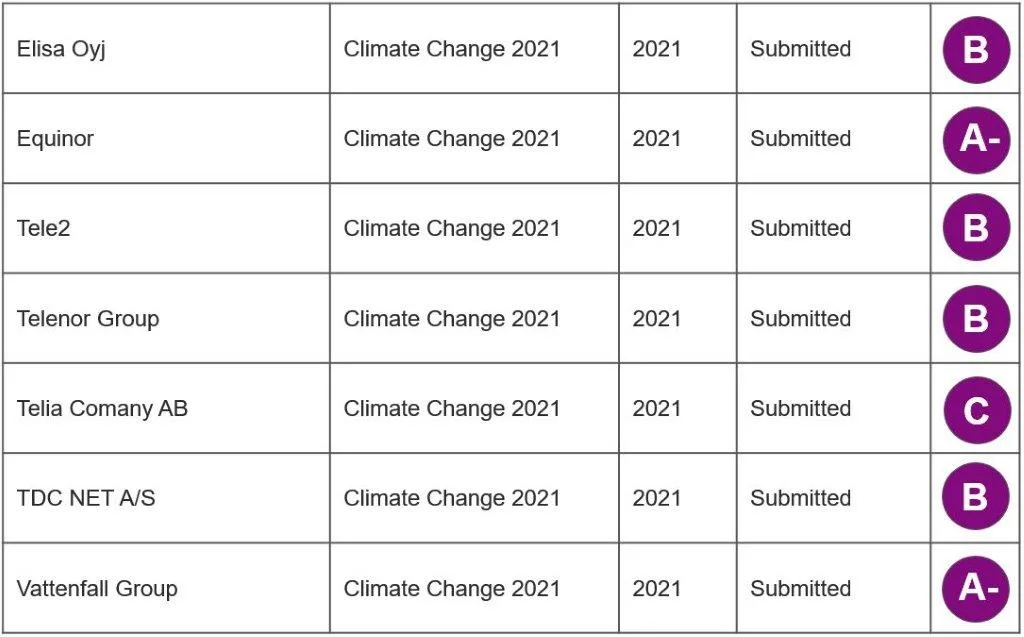Open the Equinor company entry
The image size is (1024, 637).
tap(56, 139)
